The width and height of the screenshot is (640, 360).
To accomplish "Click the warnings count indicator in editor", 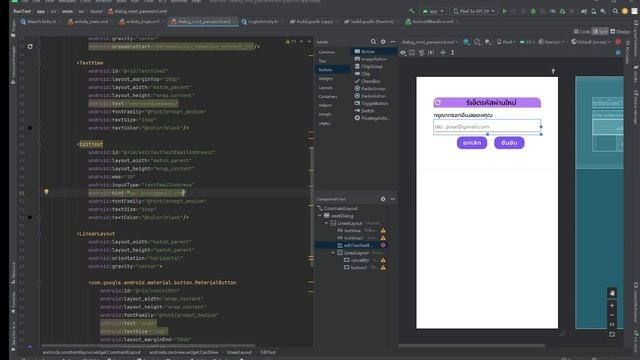I will point(291,42).
